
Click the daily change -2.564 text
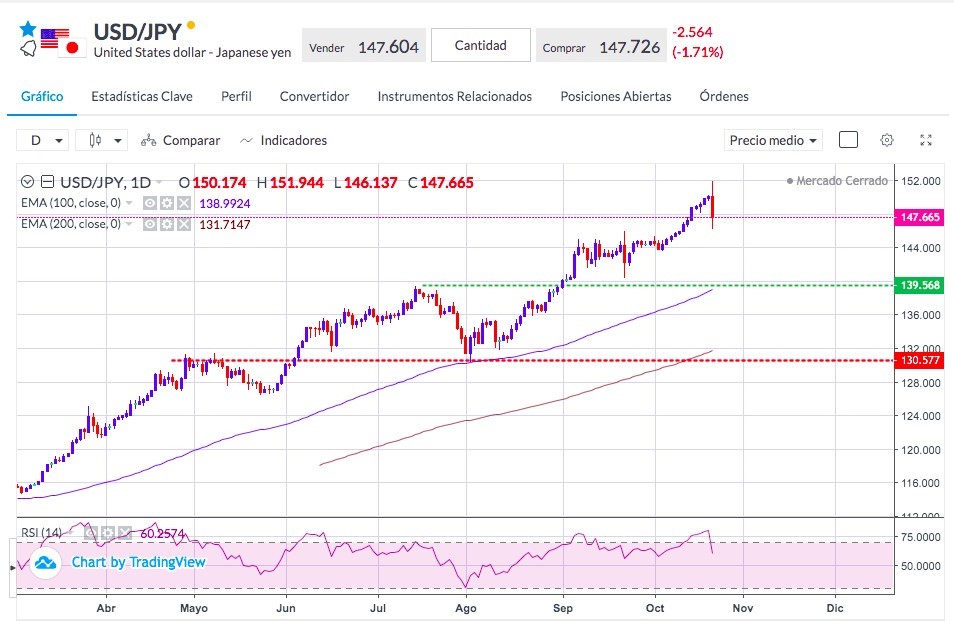click(692, 32)
